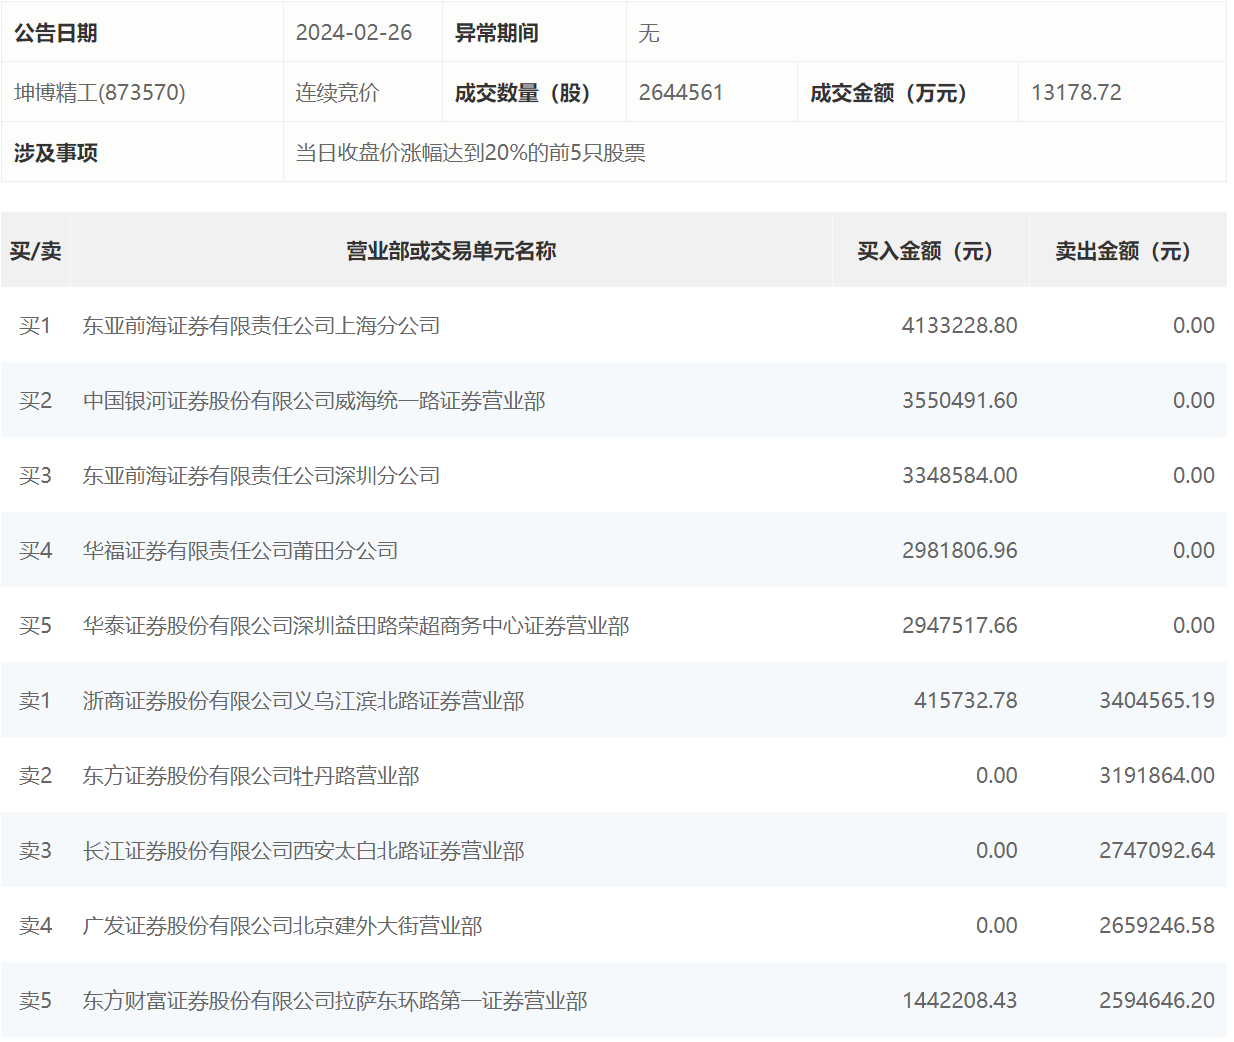Viewport: 1234px width, 1042px height.
Task: Select 华福证券有限责任公司莆田分公司
Action: [241, 551]
